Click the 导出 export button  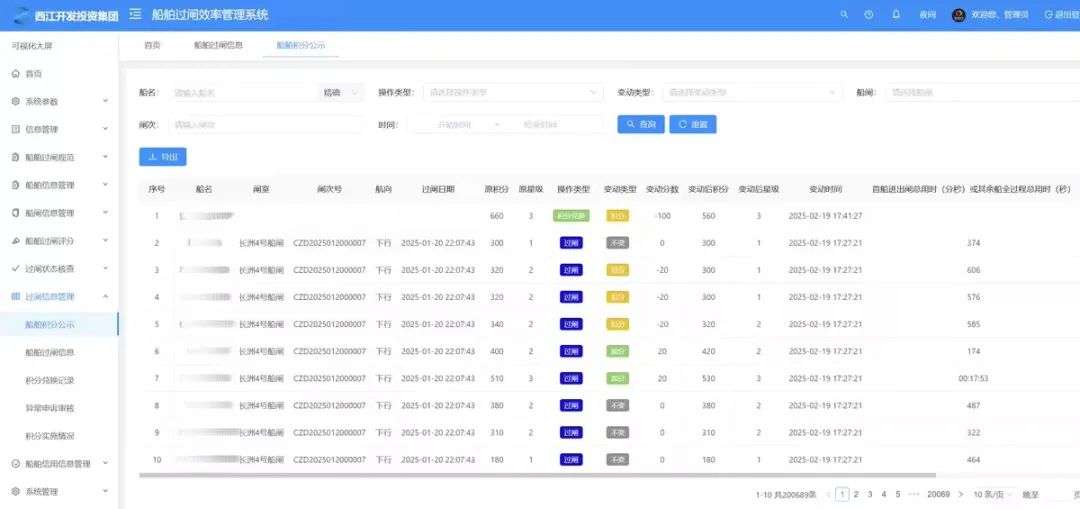(x=162, y=157)
